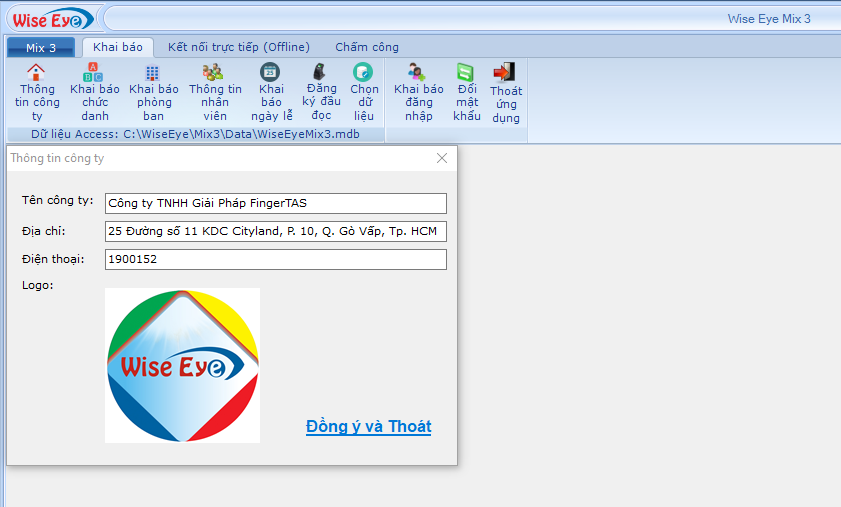Click Đăng ký đầu đọc device icon
841x507 pixels.
(320, 73)
